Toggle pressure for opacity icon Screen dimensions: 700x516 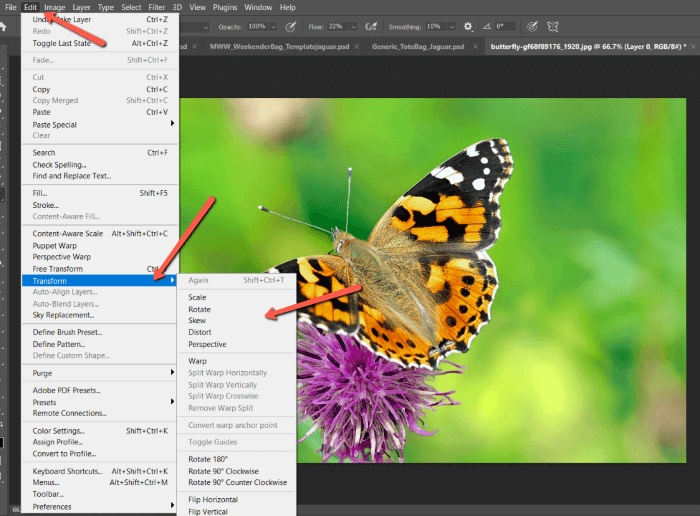(290, 26)
